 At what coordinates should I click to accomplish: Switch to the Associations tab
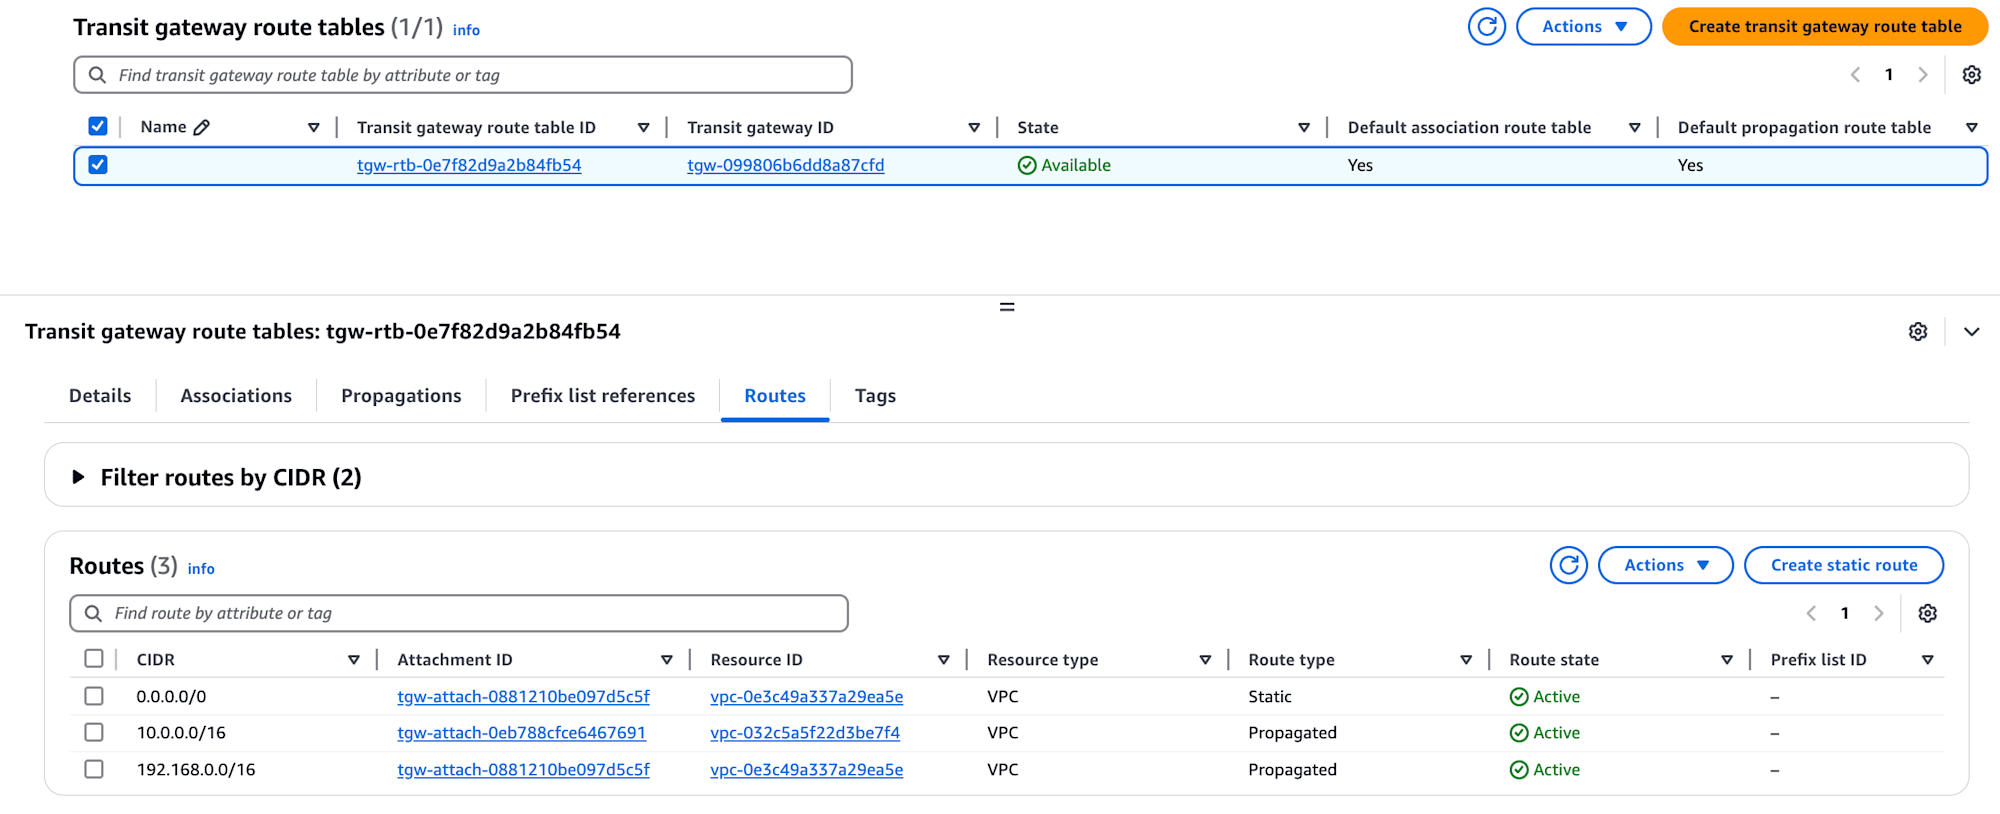pos(236,396)
